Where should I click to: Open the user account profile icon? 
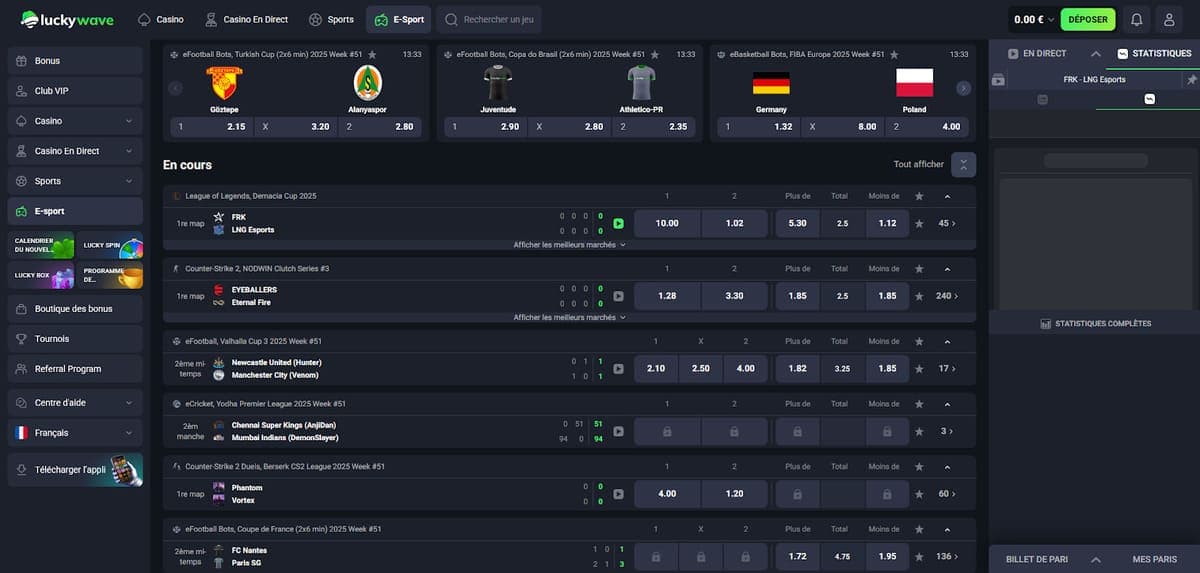[x=1169, y=19]
